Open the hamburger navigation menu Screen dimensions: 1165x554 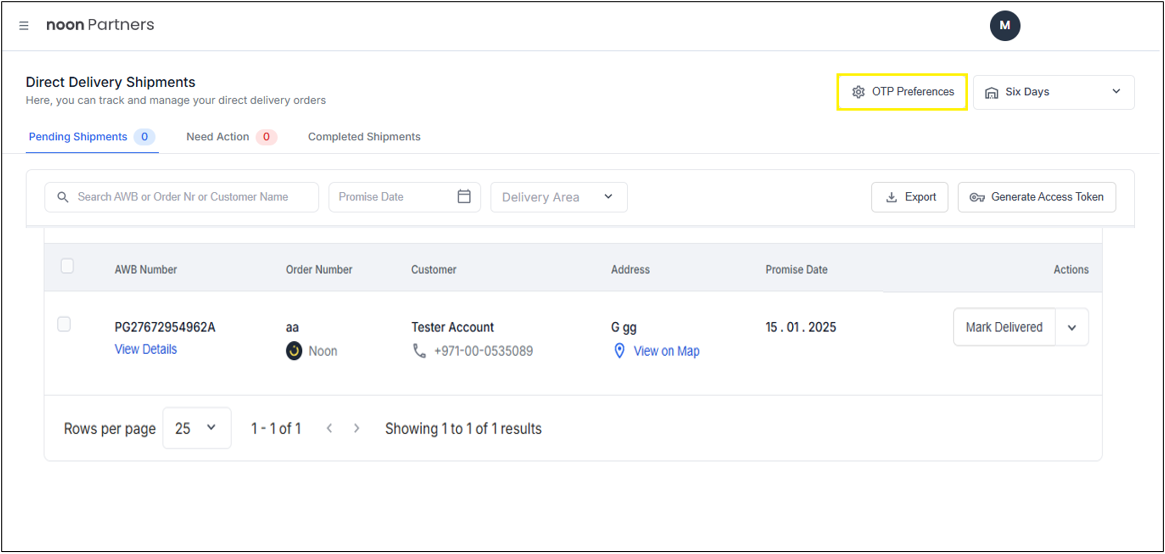[x=24, y=25]
